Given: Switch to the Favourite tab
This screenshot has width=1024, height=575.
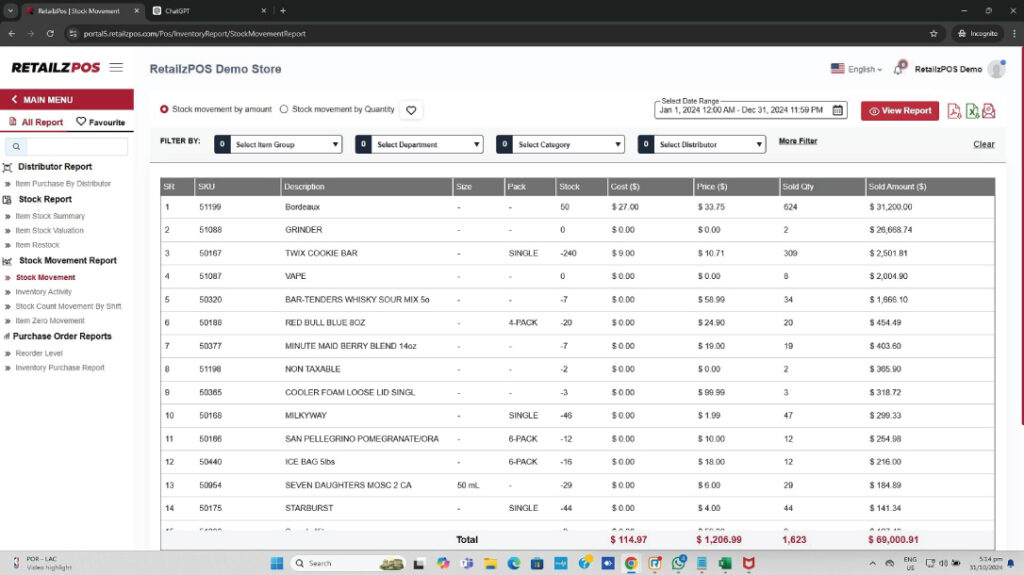Looking at the screenshot, I should point(101,122).
